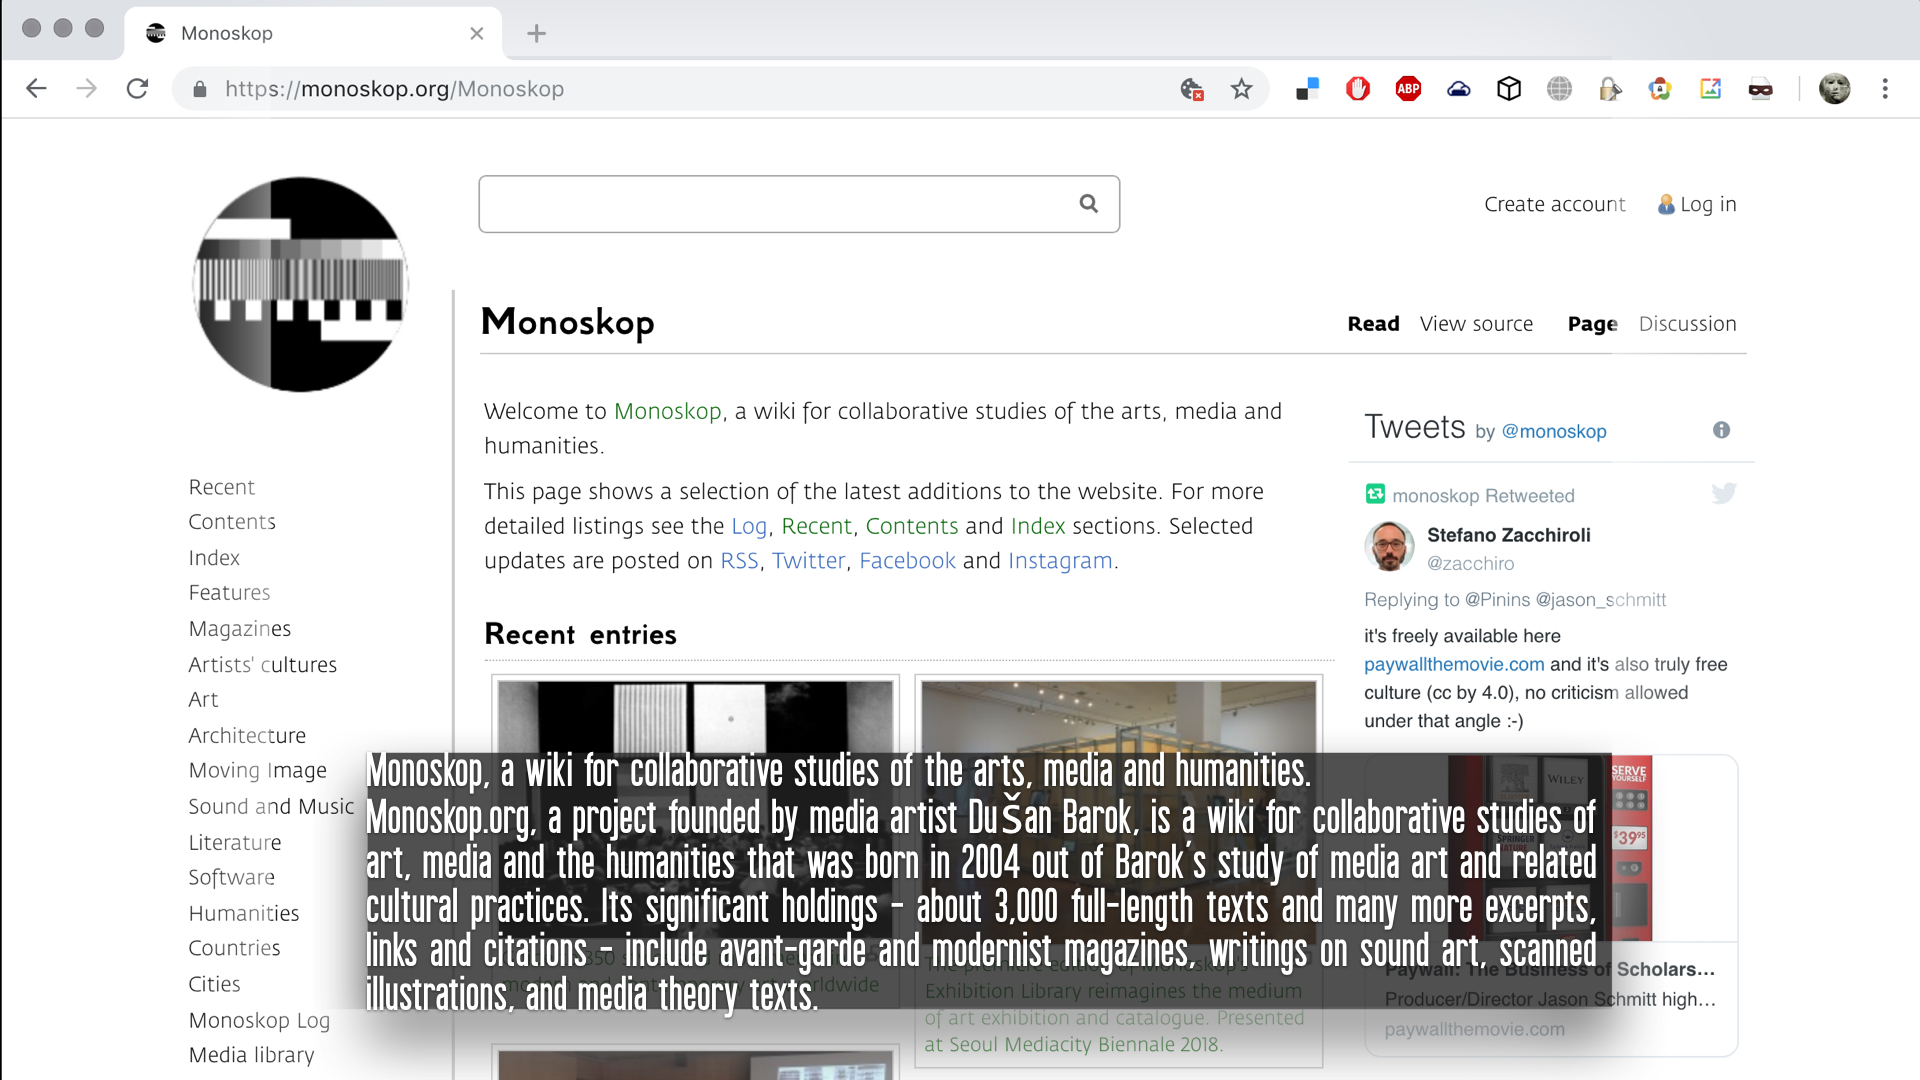Go back to the previous page
The height and width of the screenshot is (1080, 1920).
coord(37,89)
